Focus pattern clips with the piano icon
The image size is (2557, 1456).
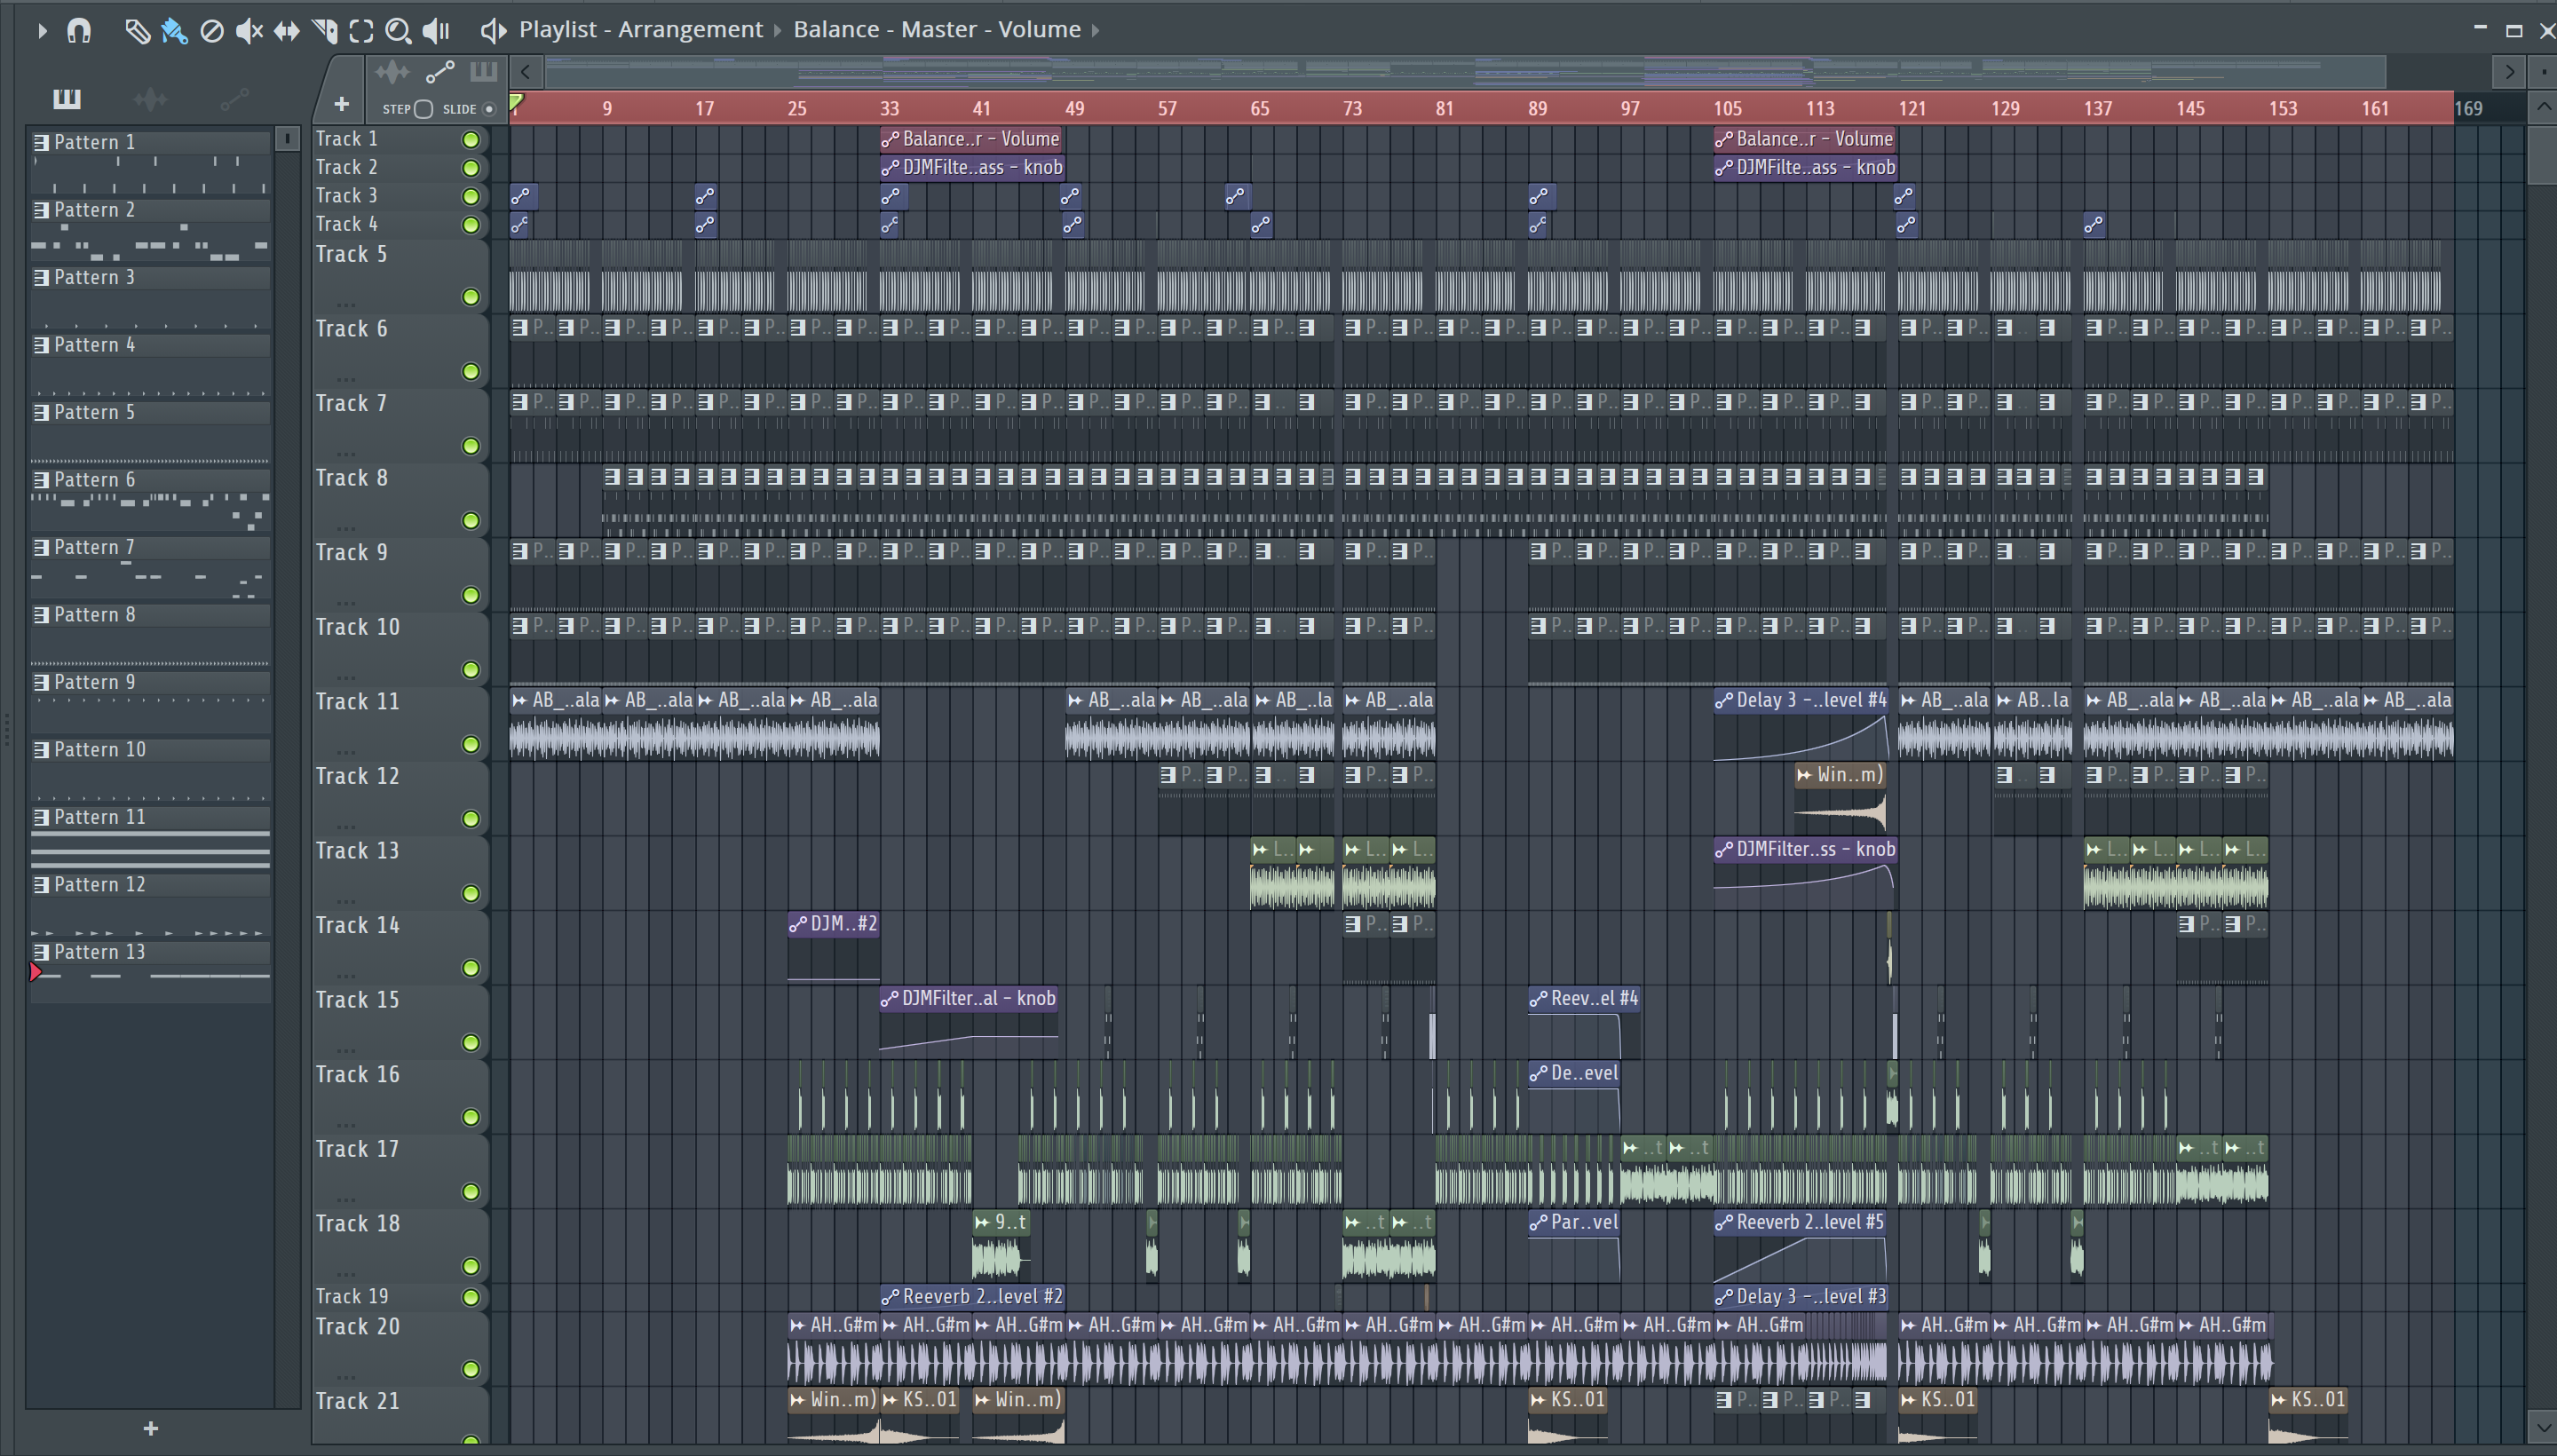(x=483, y=71)
